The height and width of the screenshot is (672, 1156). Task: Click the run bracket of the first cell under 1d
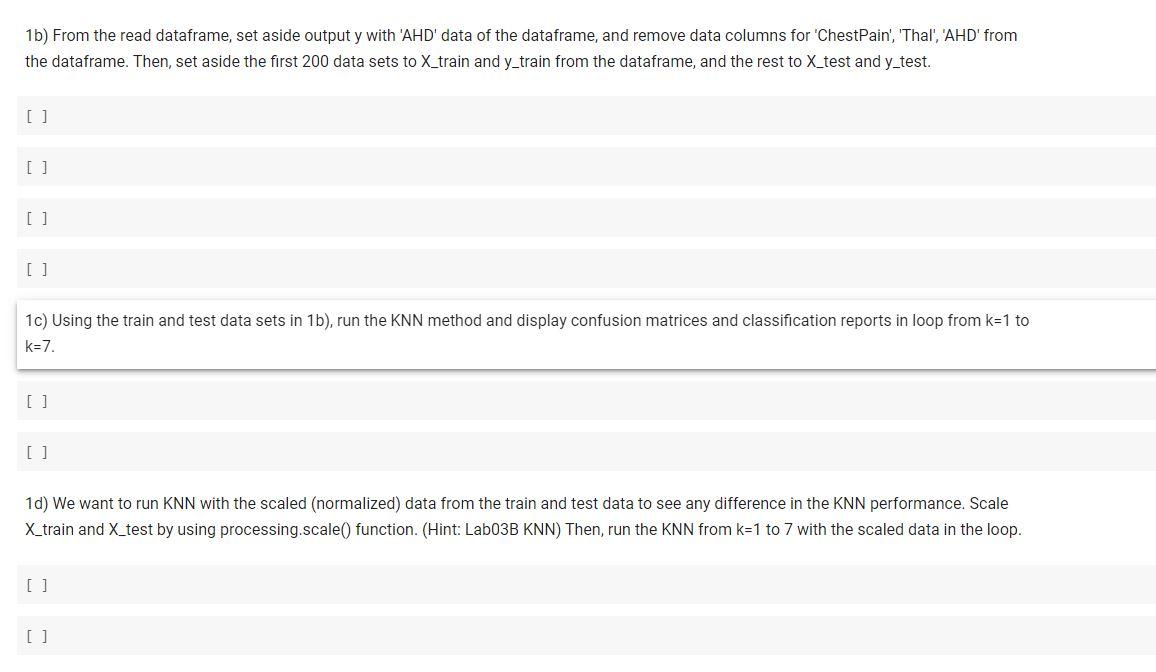click(36, 585)
